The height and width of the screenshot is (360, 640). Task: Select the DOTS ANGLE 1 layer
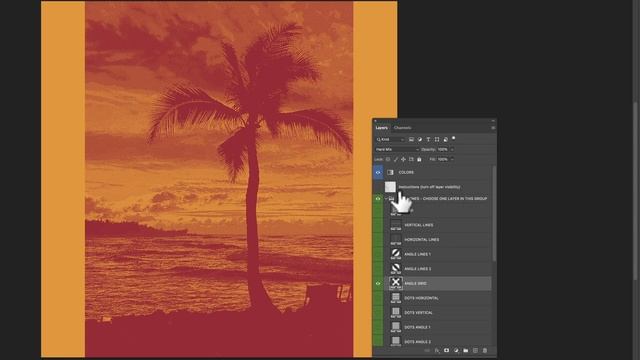click(417, 327)
